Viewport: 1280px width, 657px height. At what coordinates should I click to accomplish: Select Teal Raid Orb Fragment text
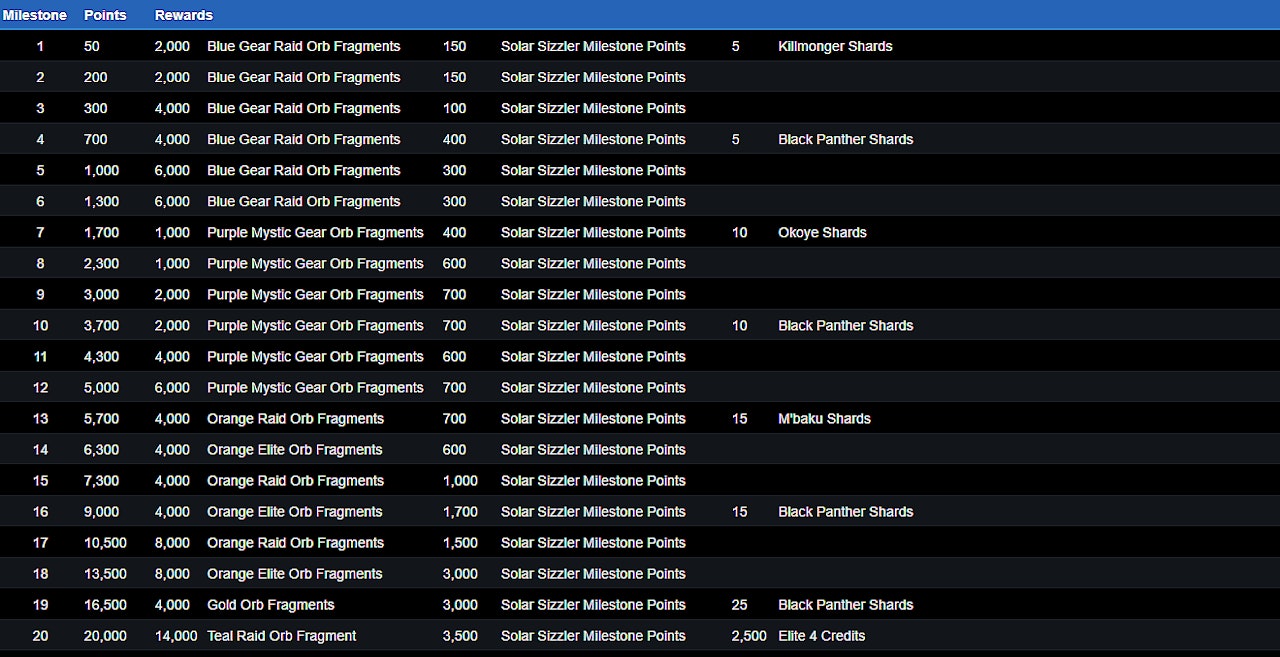(x=281, y=635)
